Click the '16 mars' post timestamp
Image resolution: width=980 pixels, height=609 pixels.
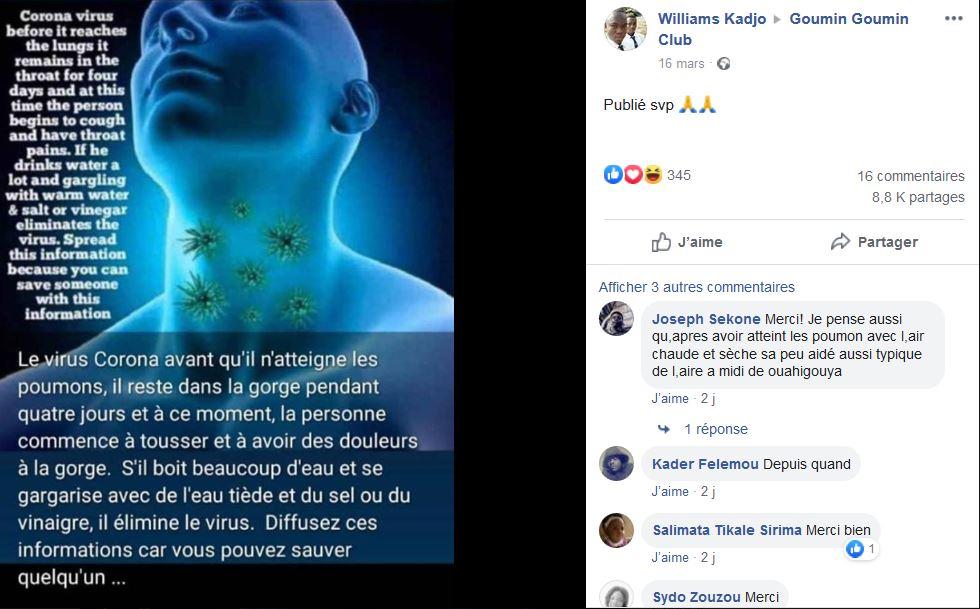(681, 64)
